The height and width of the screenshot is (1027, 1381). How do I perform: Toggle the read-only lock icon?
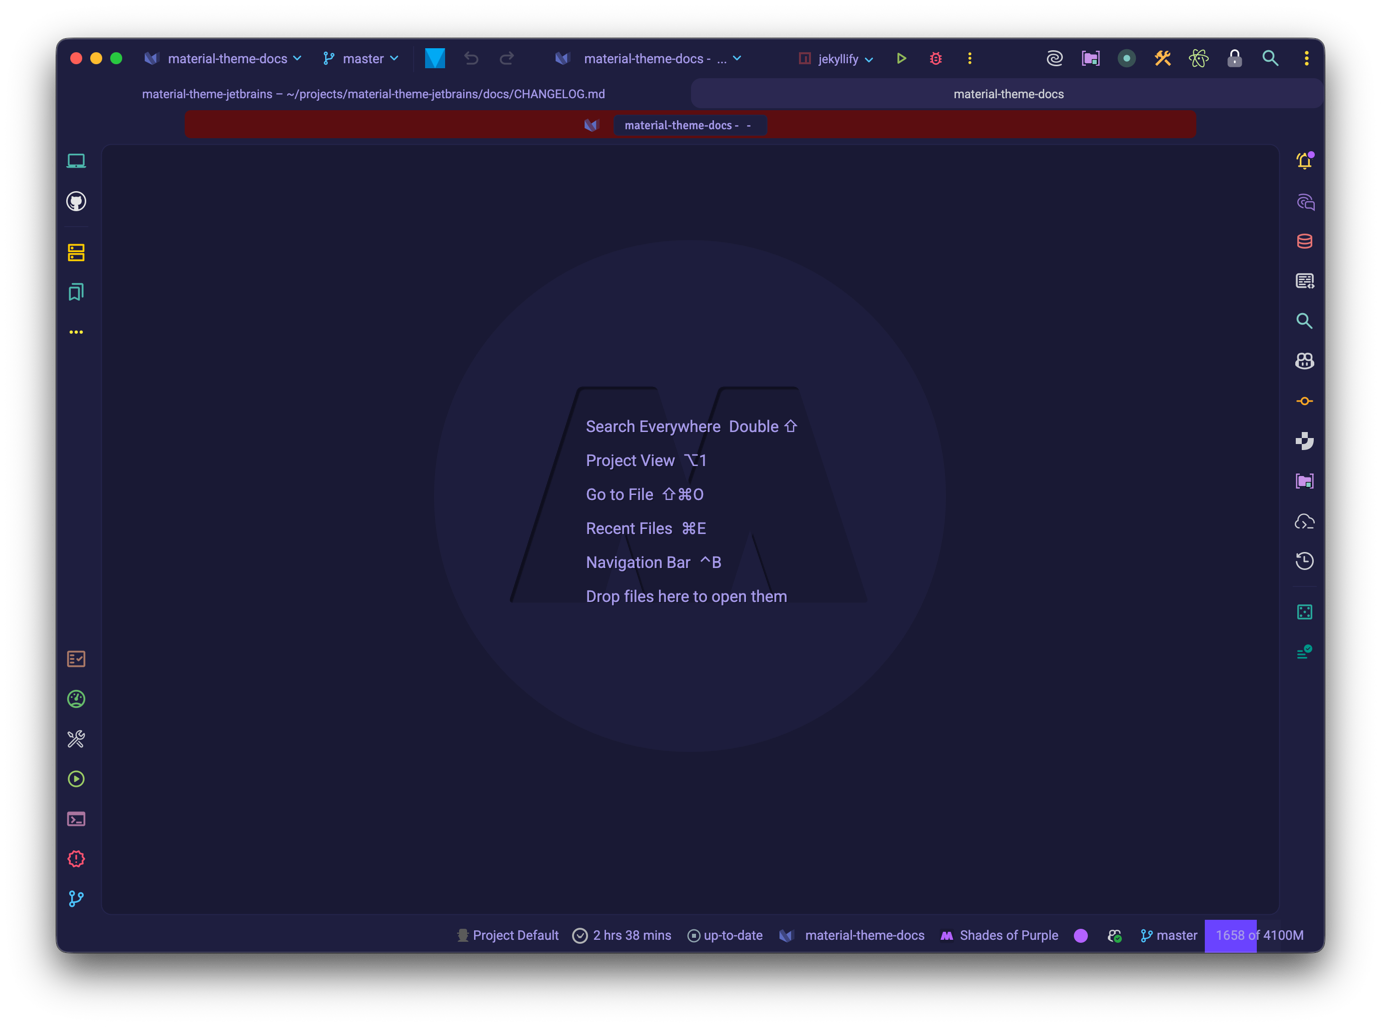coord(1235,59)
